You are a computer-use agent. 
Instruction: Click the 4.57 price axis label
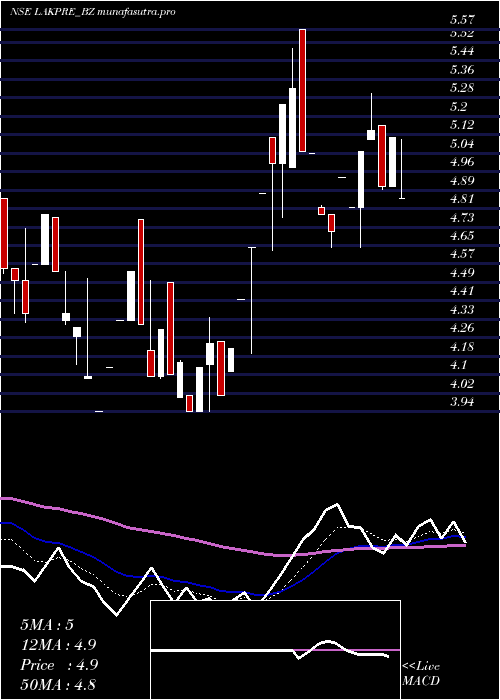462,254
